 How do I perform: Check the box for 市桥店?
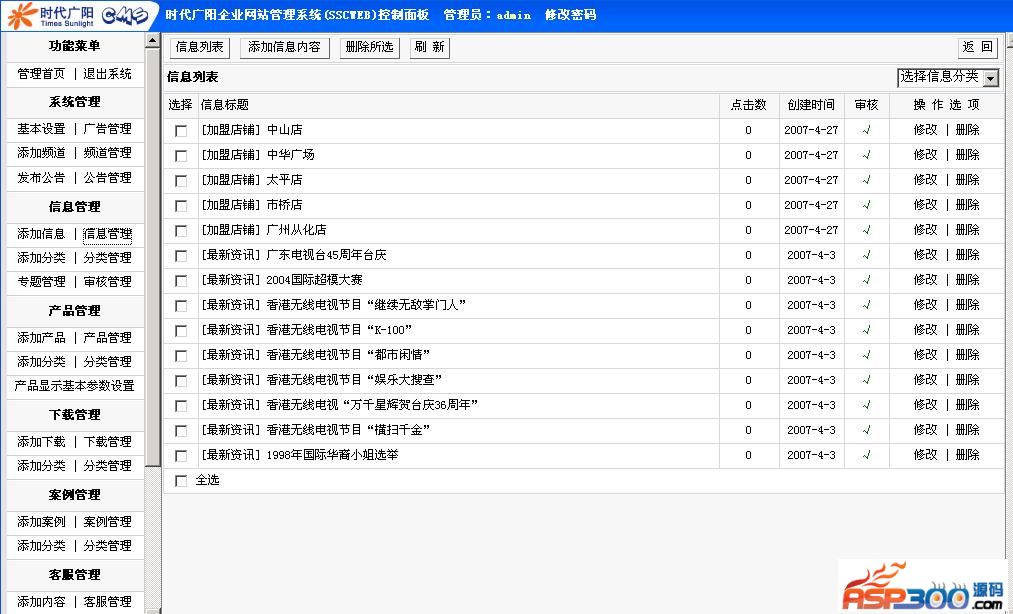point(181,206)
